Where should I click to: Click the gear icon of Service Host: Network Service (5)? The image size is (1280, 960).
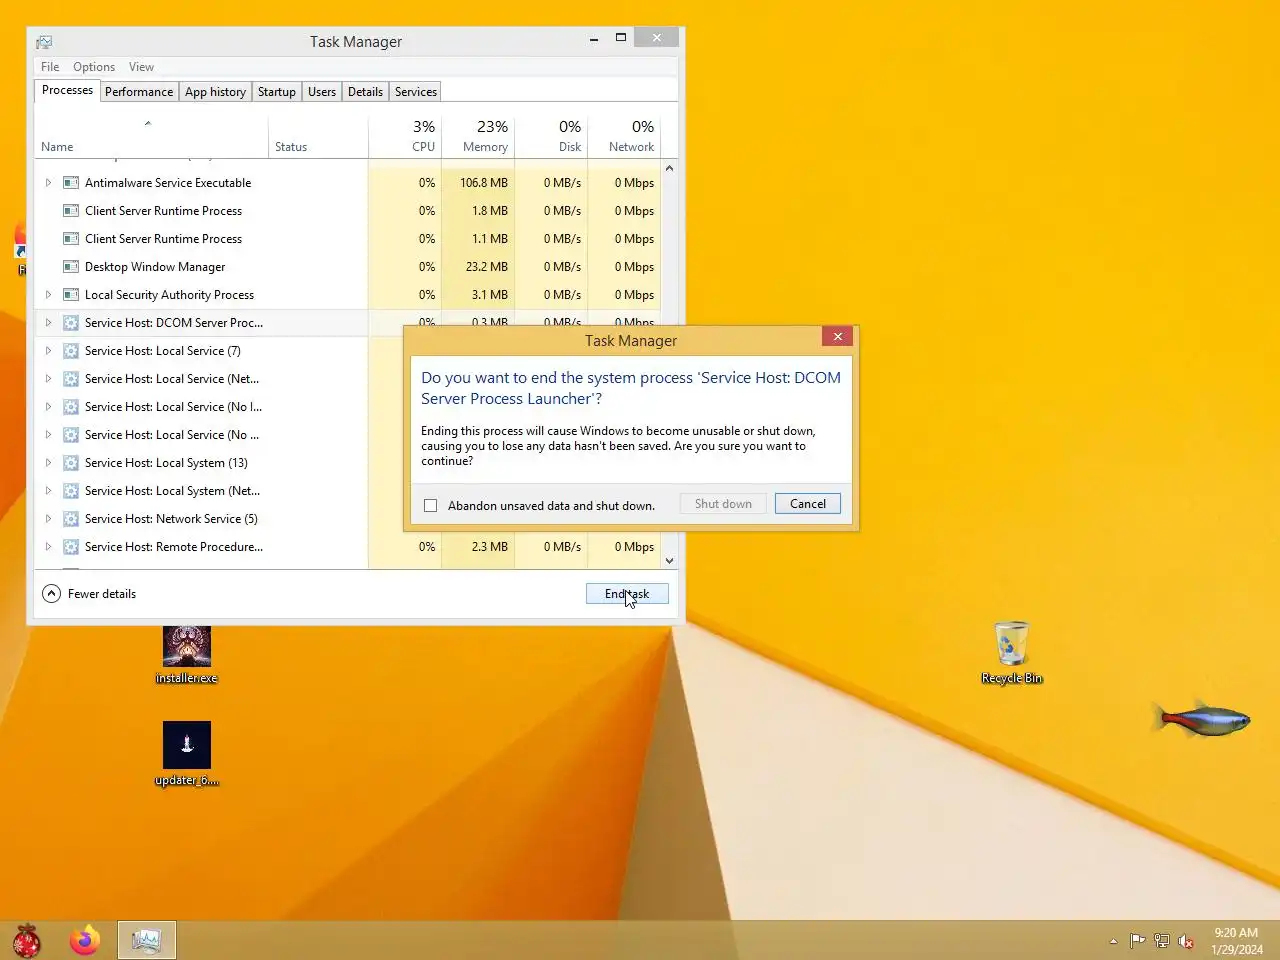(x=71, y=519)
